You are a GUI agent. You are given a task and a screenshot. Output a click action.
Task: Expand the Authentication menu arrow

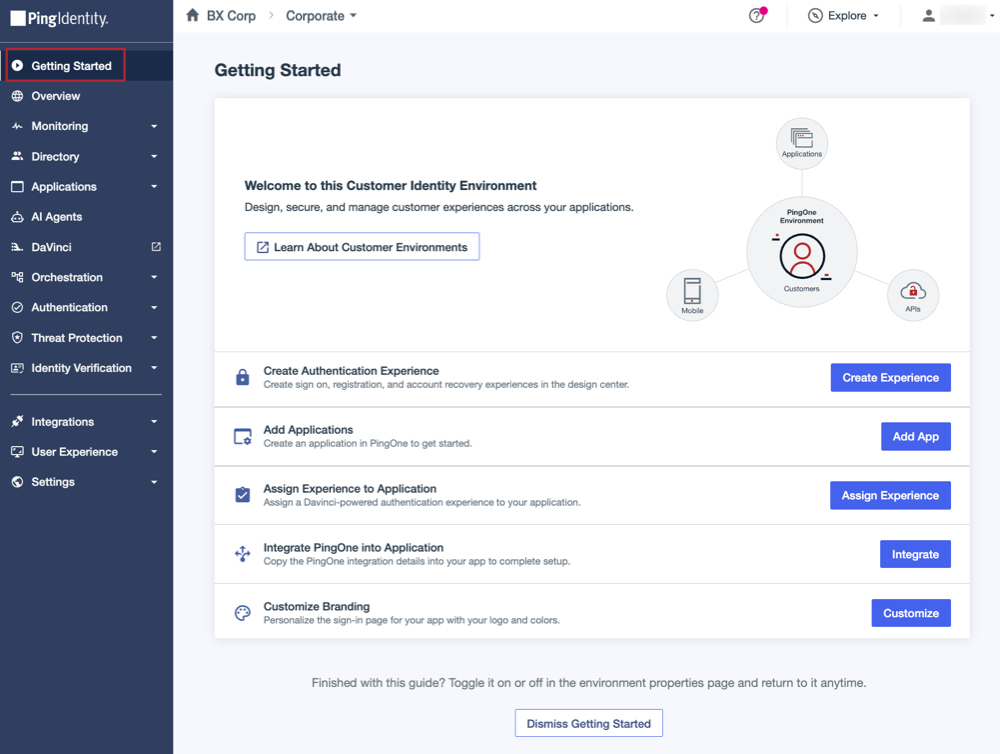154,307
